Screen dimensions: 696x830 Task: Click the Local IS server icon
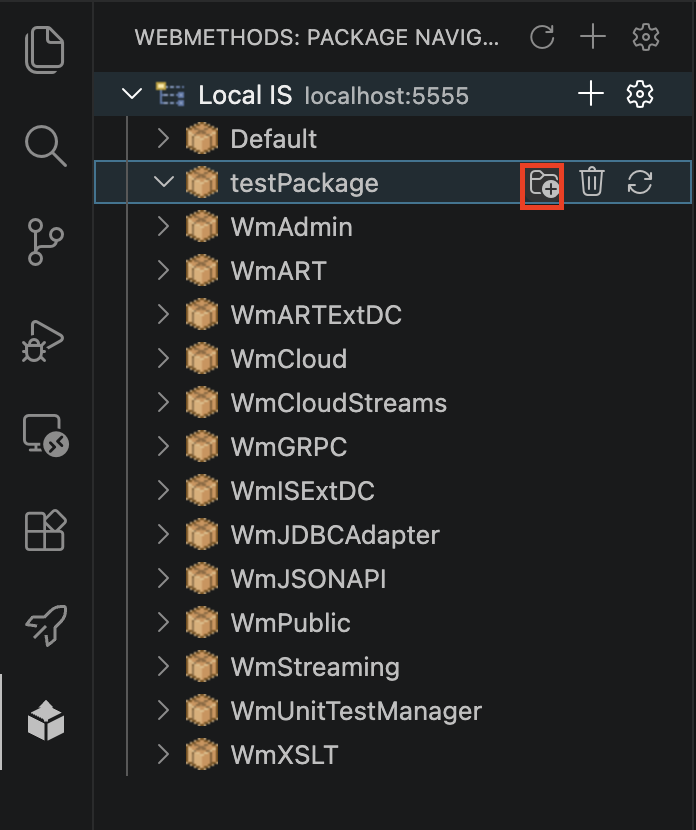click(x=170, y=94)
